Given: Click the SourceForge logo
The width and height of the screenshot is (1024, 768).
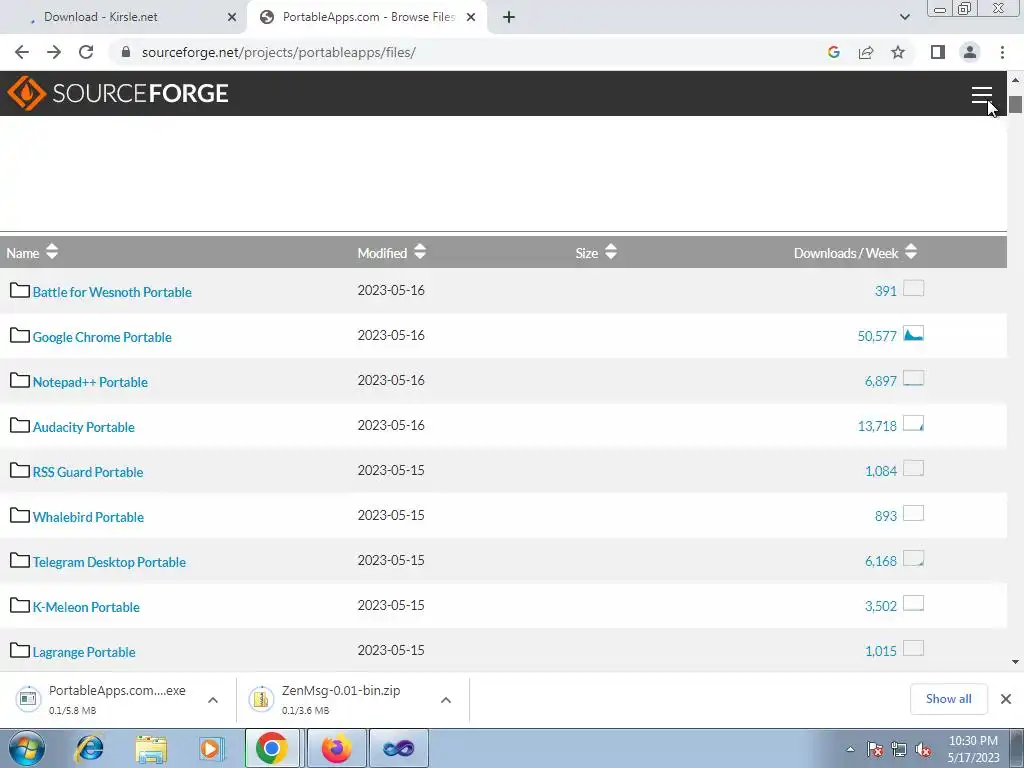Looking at the screenshot, I should tap(118, 93).
